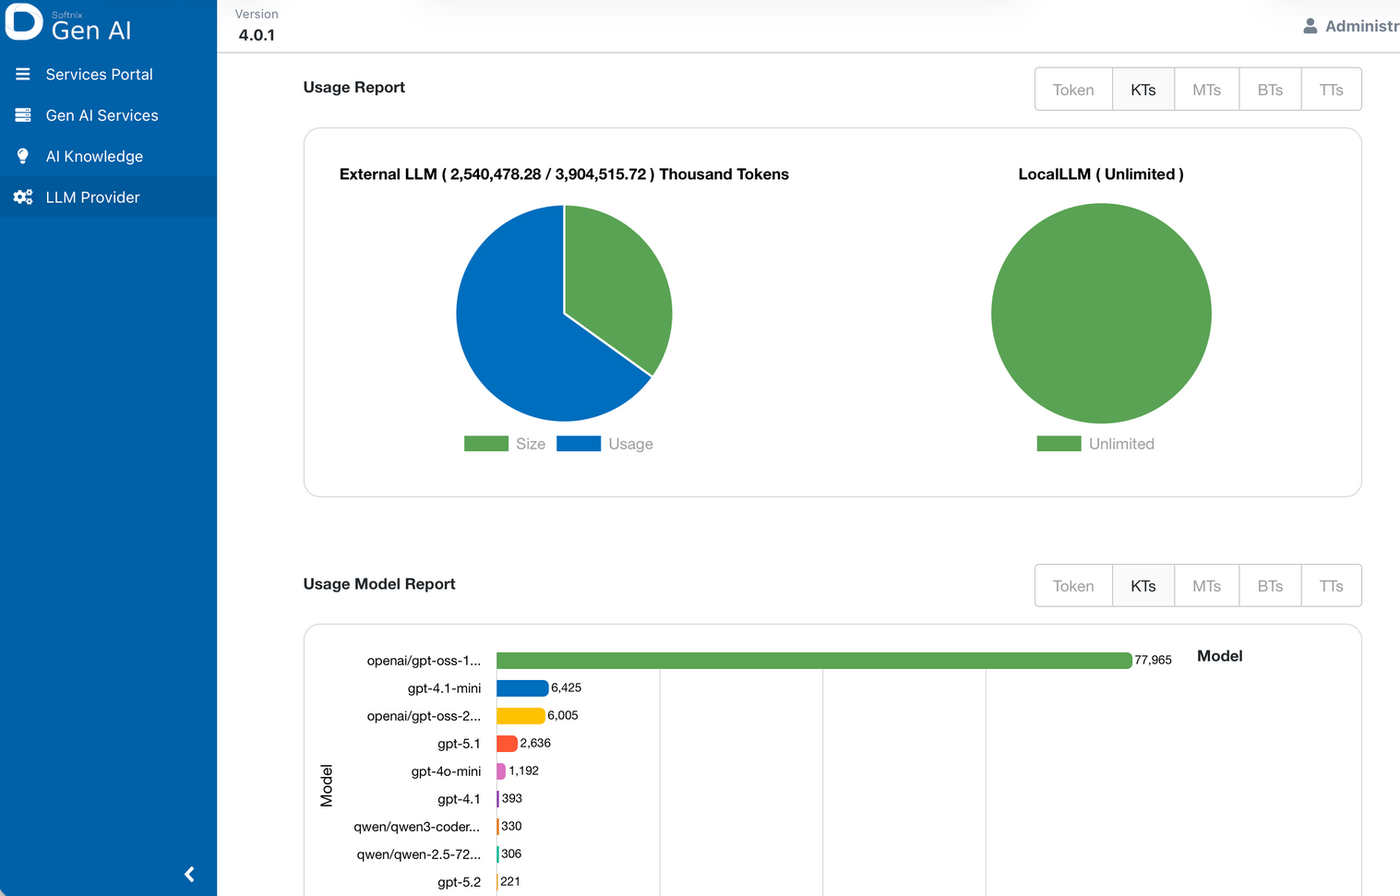
Task: Select TTs tab in Usage Report
Action: coord(1331,90)
